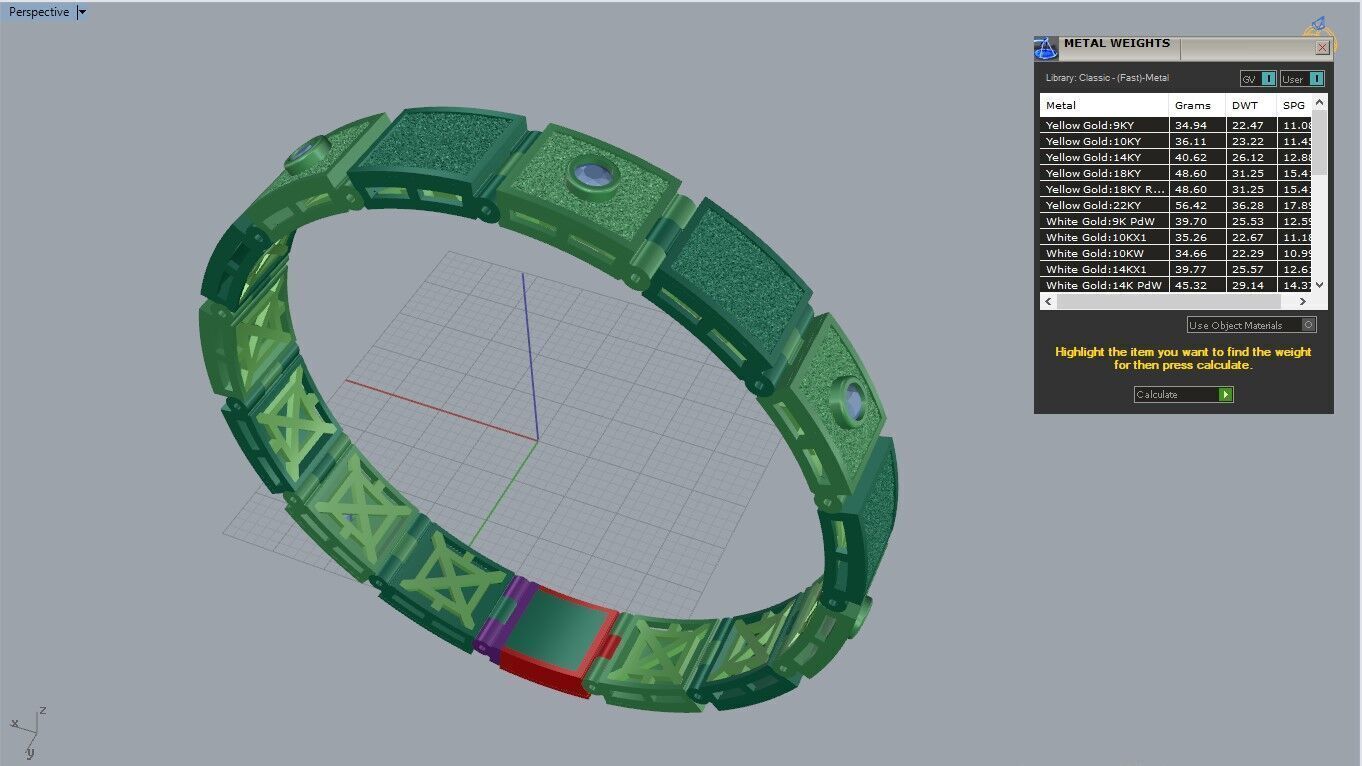Select the White Gold:10KX1 row
The image size is (1362, 766).
point(1175,237)
